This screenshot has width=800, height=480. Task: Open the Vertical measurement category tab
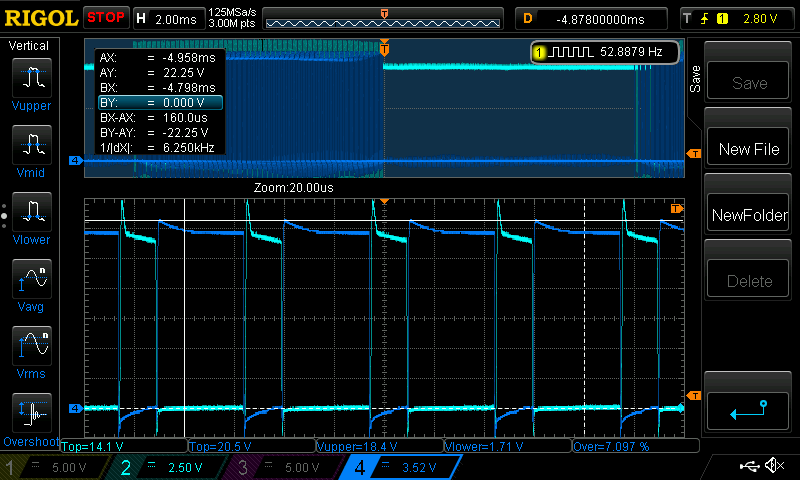pyautogui.click(x=29, y=46)
